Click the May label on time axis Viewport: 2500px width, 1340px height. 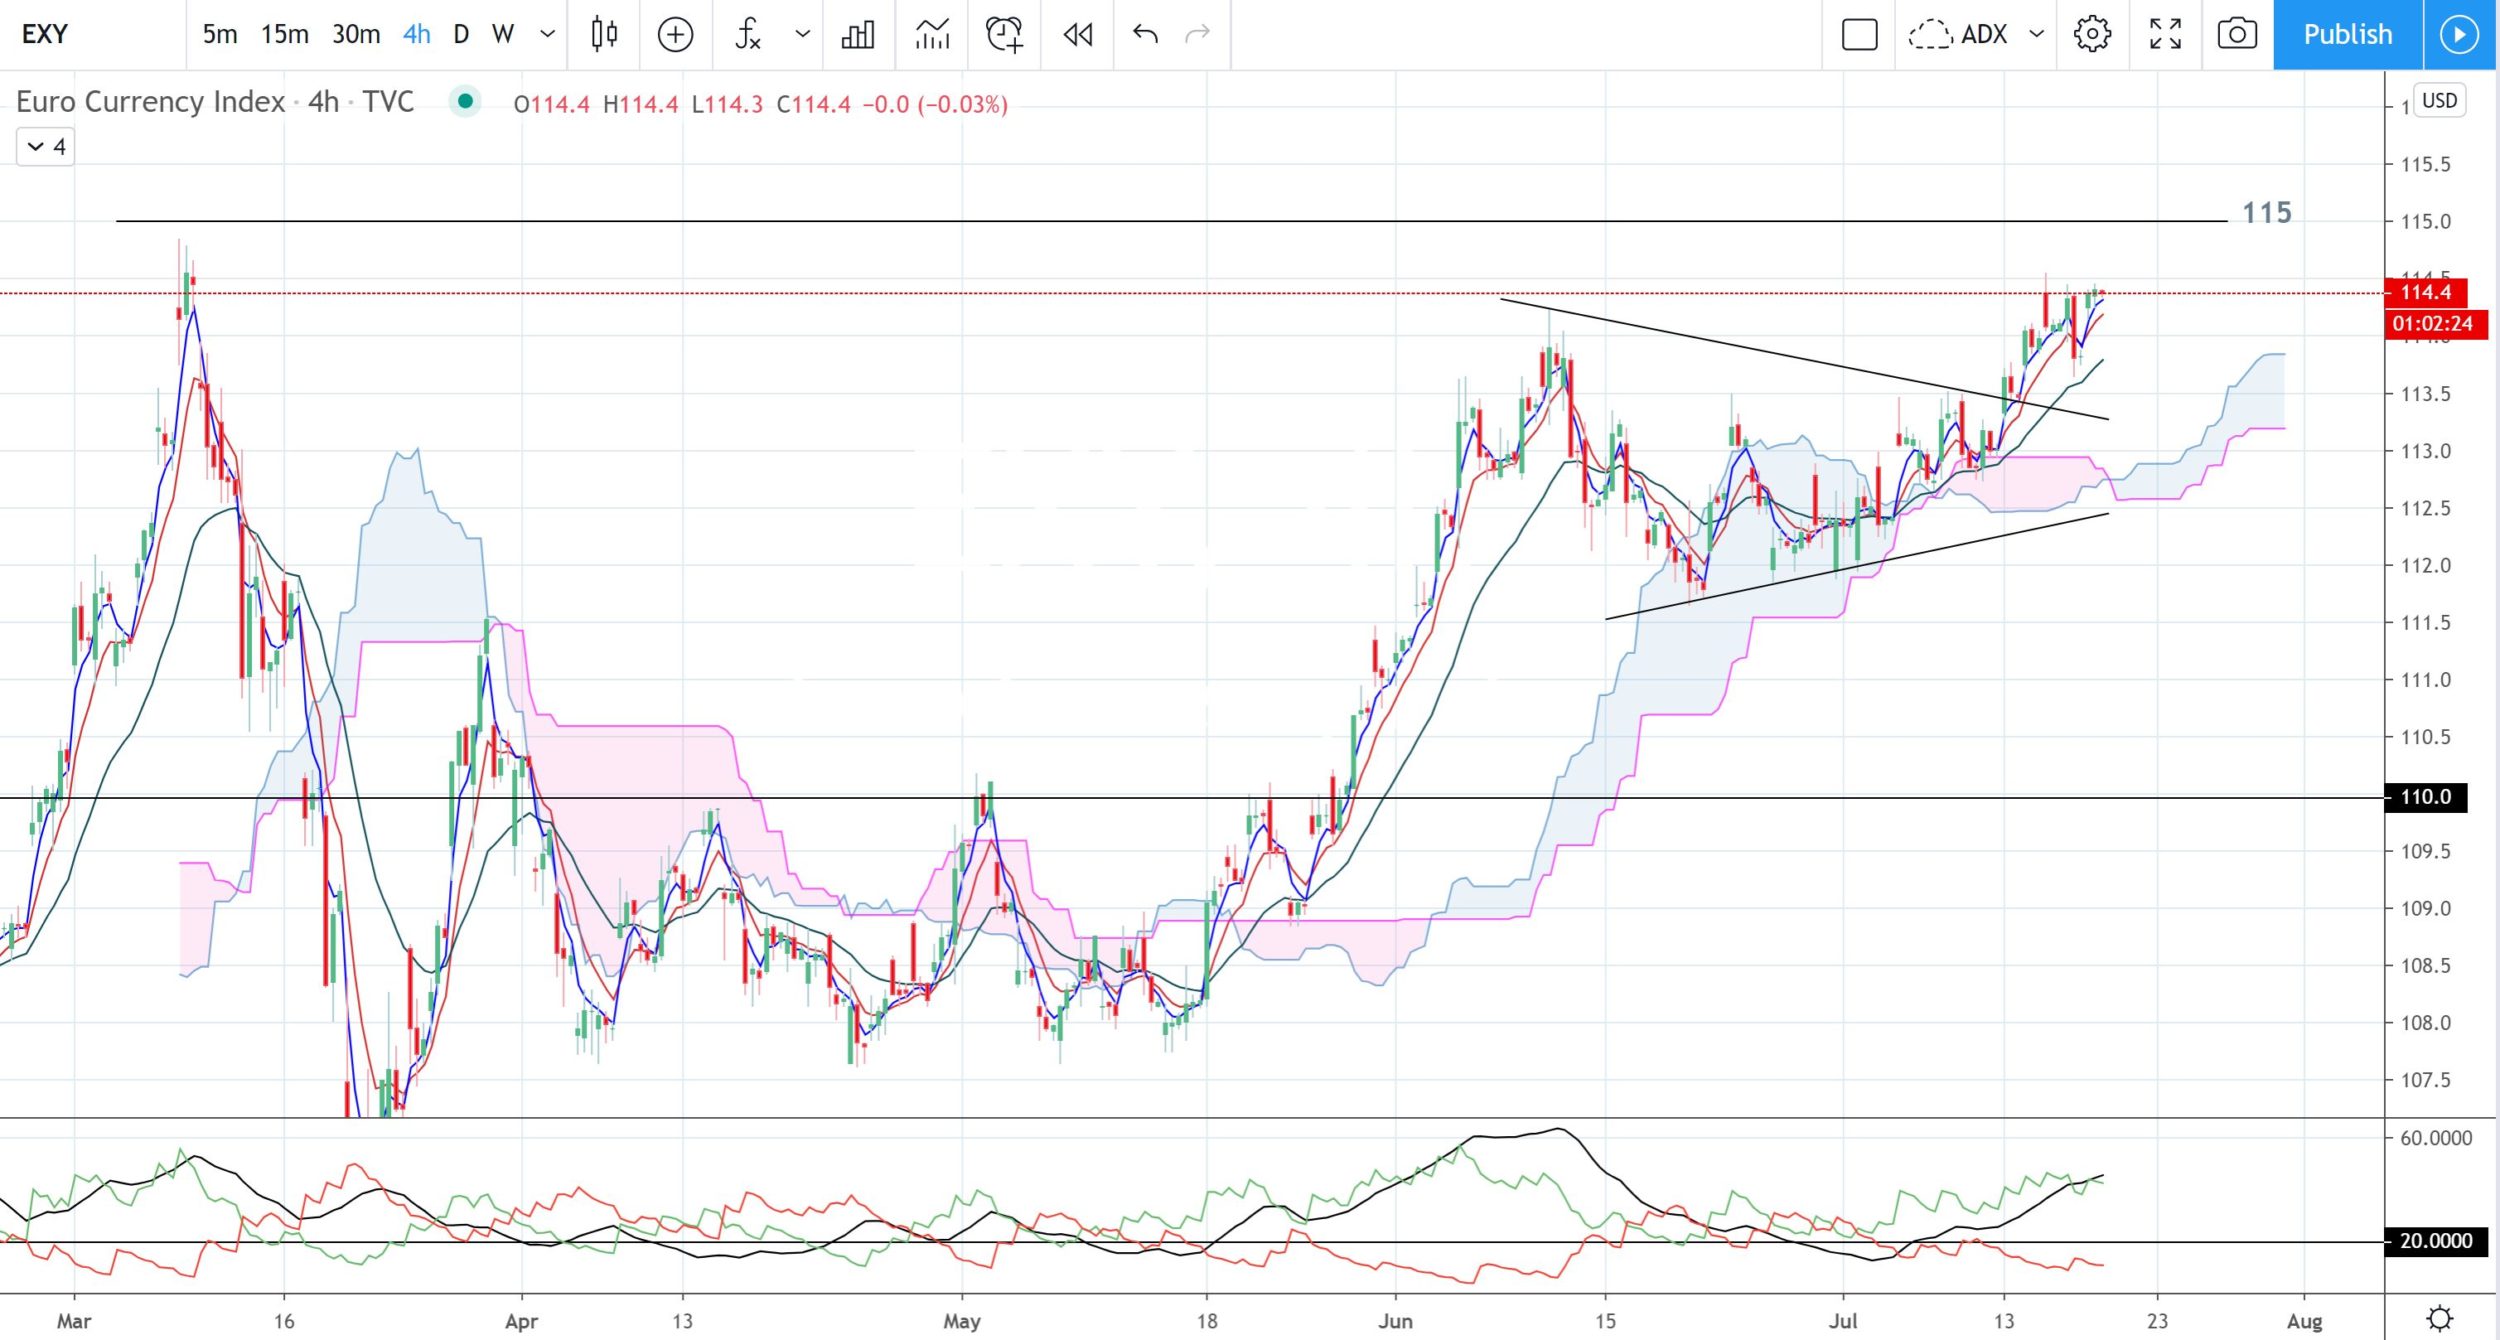pyautogui.click(x=962, y=1321)
